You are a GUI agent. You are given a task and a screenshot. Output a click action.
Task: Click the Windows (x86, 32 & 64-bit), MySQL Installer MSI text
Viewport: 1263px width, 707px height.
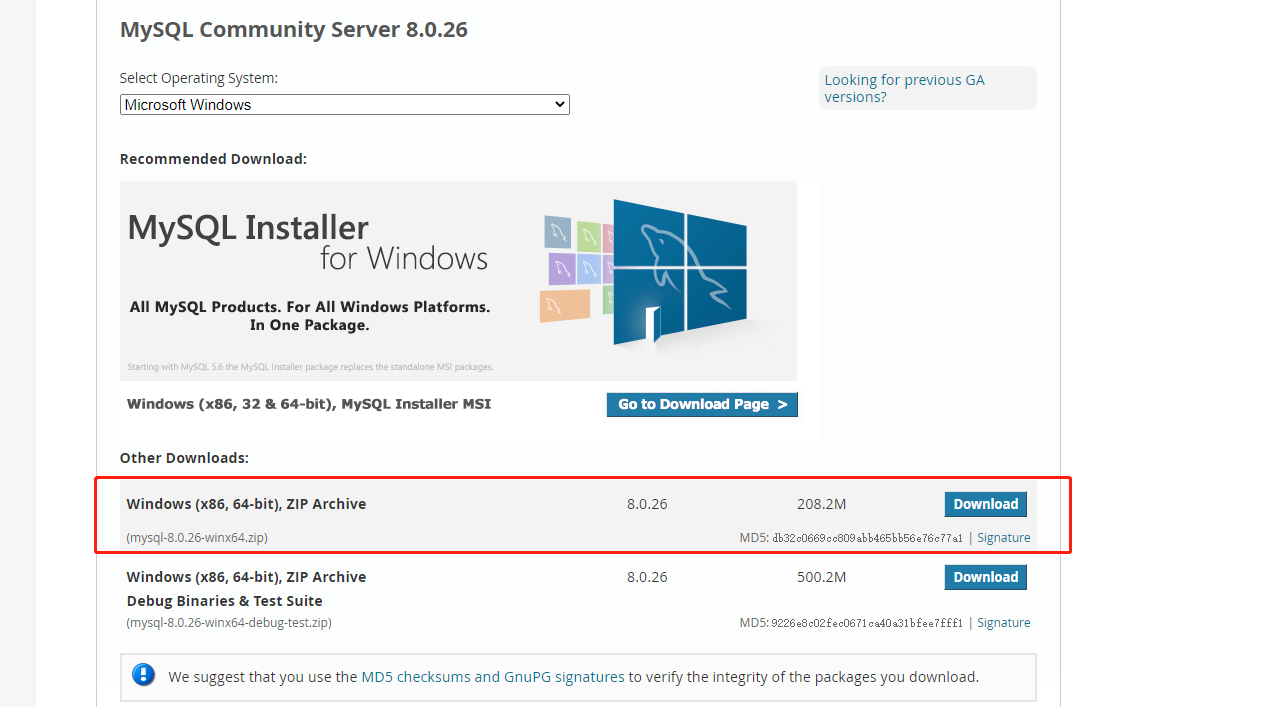(x=309, y=404)
